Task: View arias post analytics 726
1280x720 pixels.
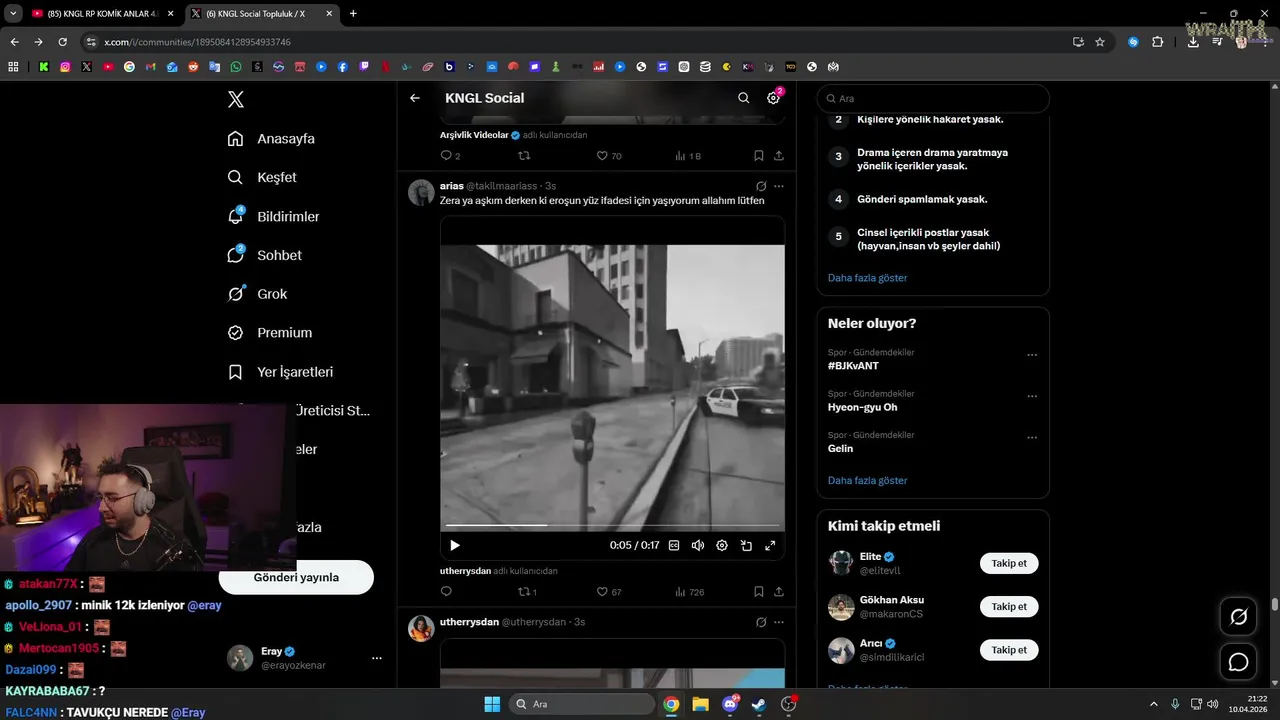Action: tap(689, 592)
